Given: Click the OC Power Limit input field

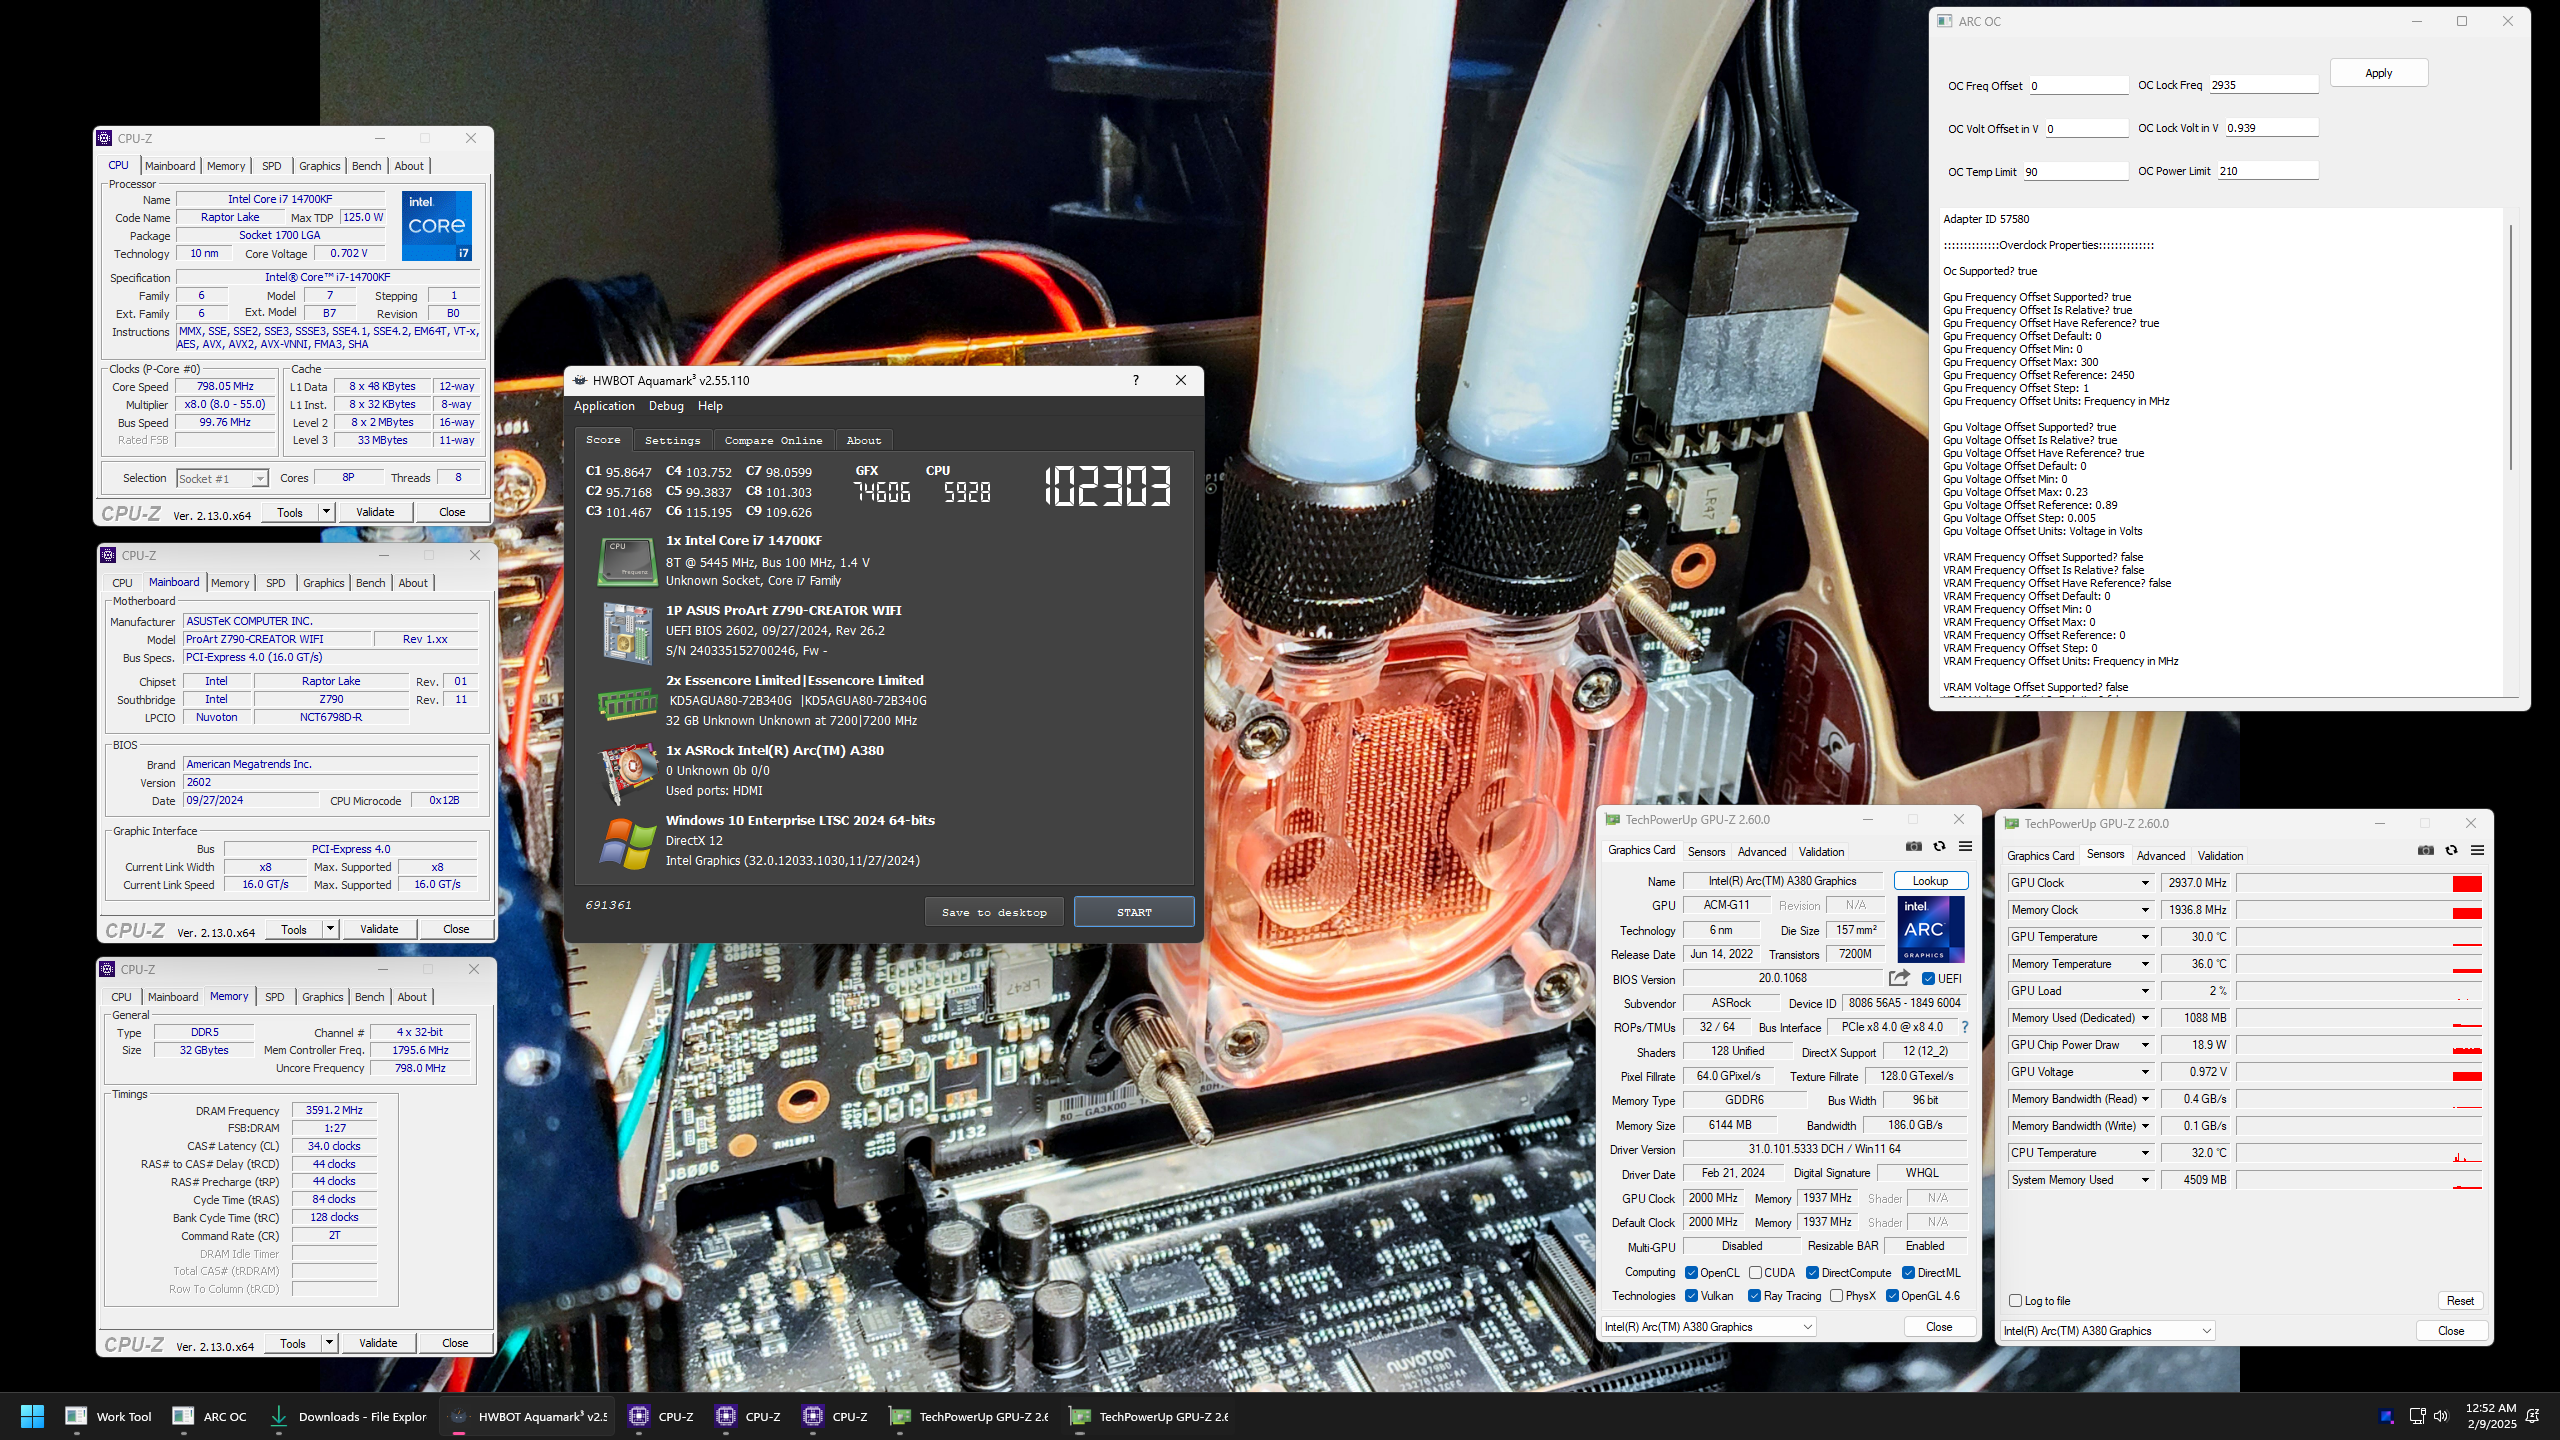Looking at the screenshot, I should 2267,171.
